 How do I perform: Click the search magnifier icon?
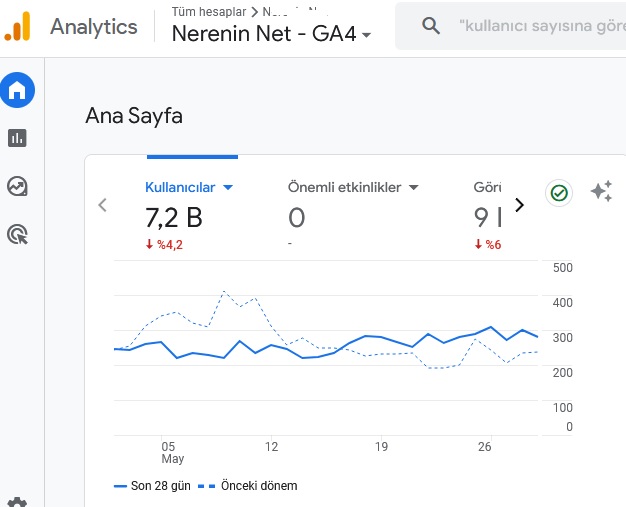click(431, 26)
